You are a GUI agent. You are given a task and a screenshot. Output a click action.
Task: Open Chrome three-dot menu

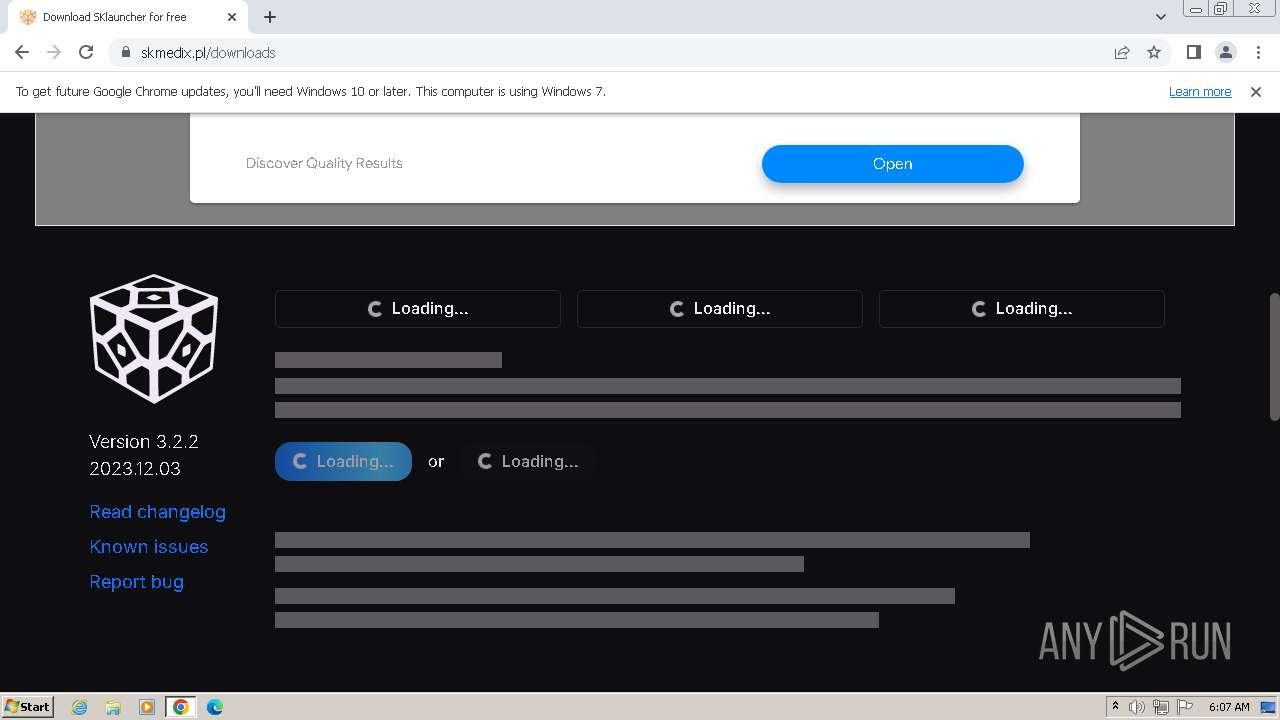1258,52
